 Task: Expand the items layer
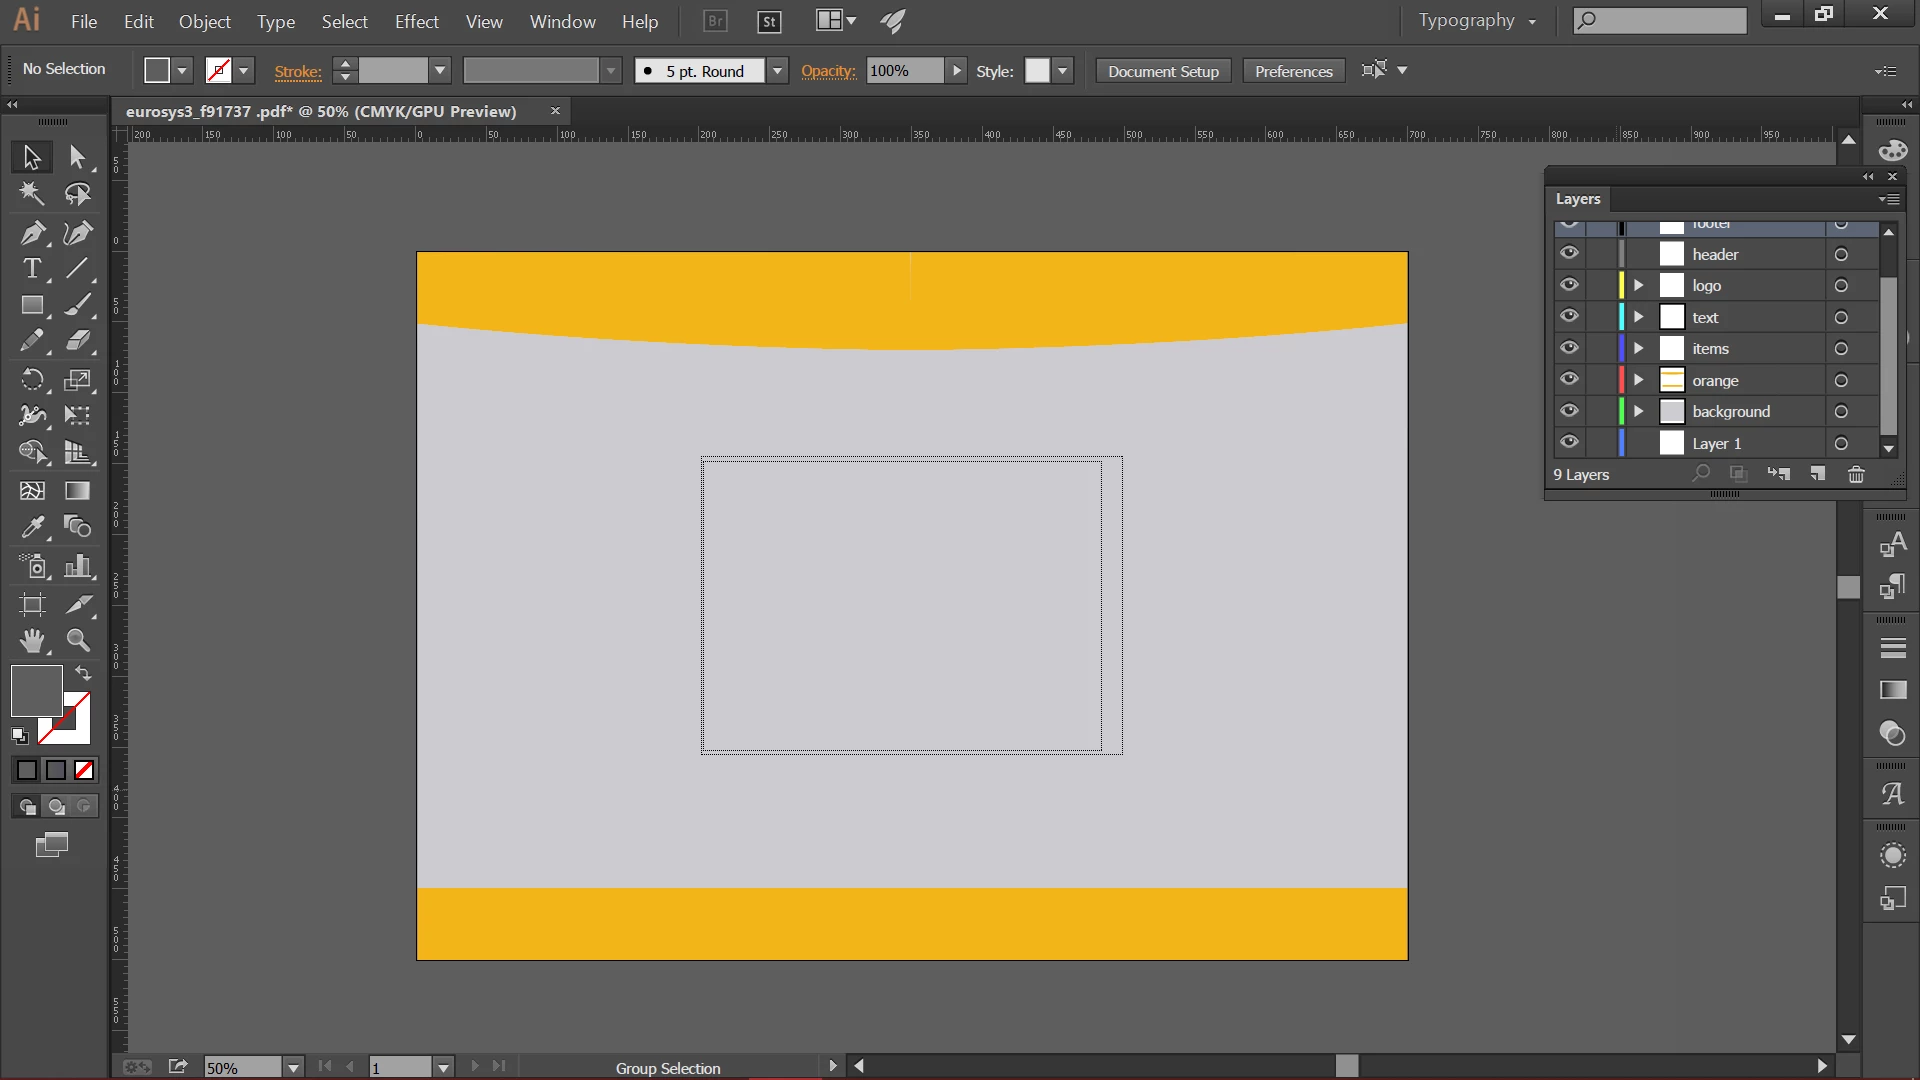(1638, 348)
